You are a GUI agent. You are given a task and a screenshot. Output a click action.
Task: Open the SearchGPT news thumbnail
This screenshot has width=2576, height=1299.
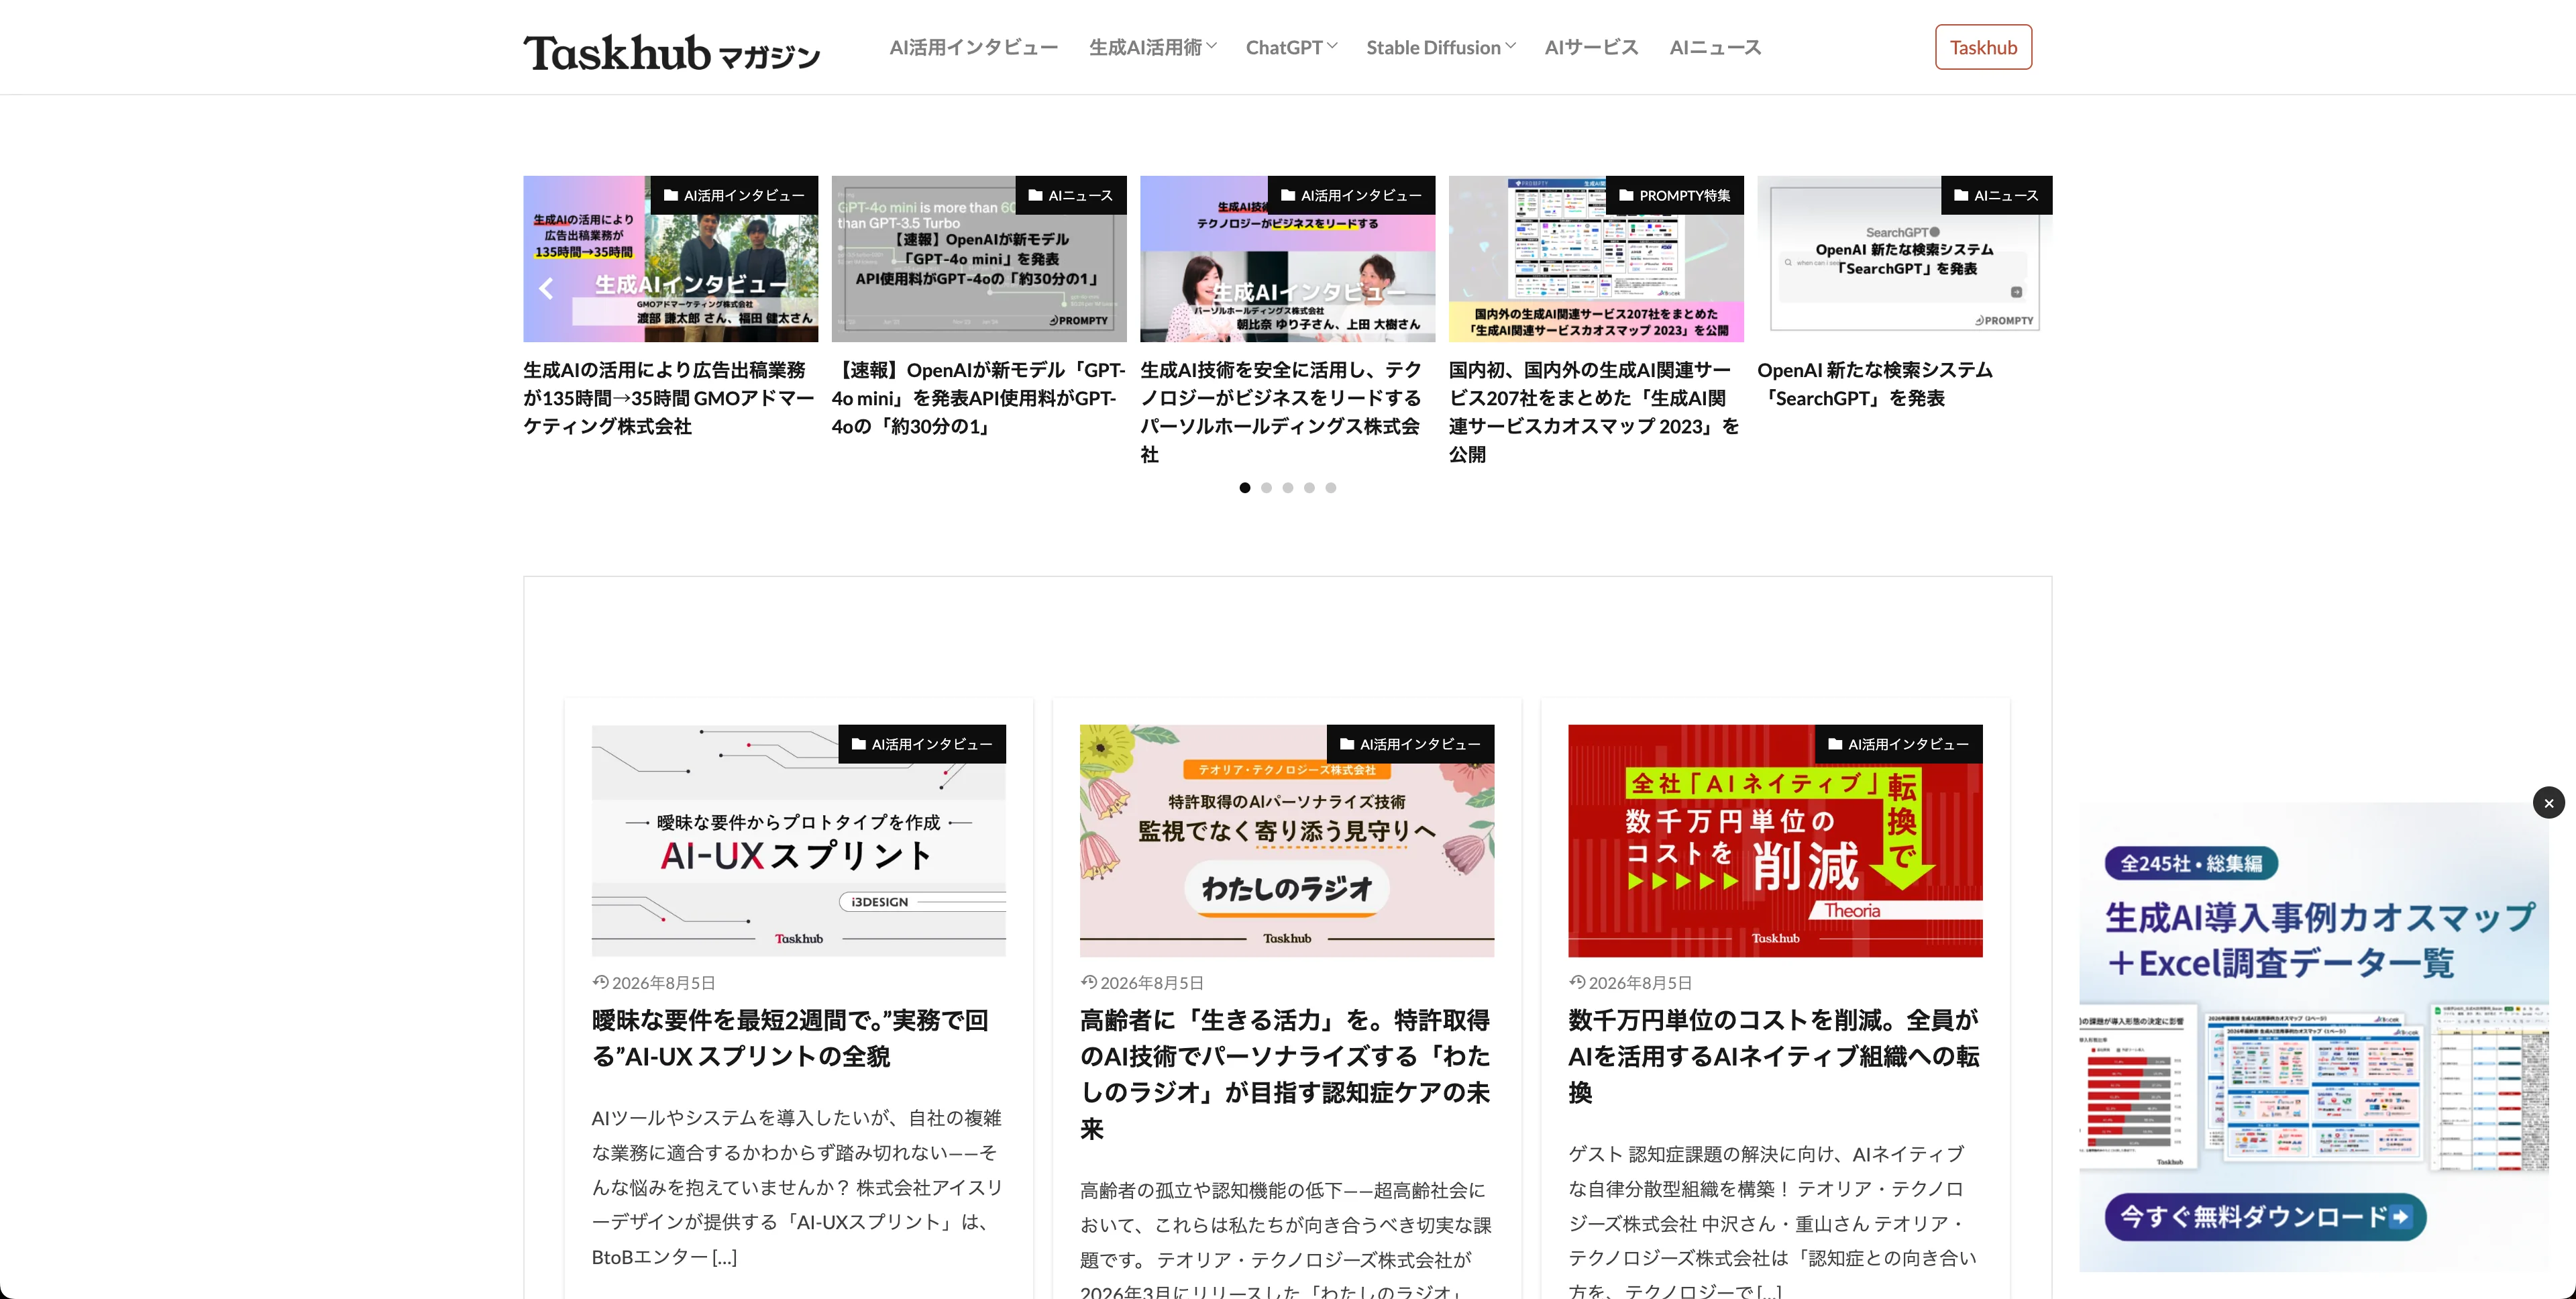coord(1904,259)
